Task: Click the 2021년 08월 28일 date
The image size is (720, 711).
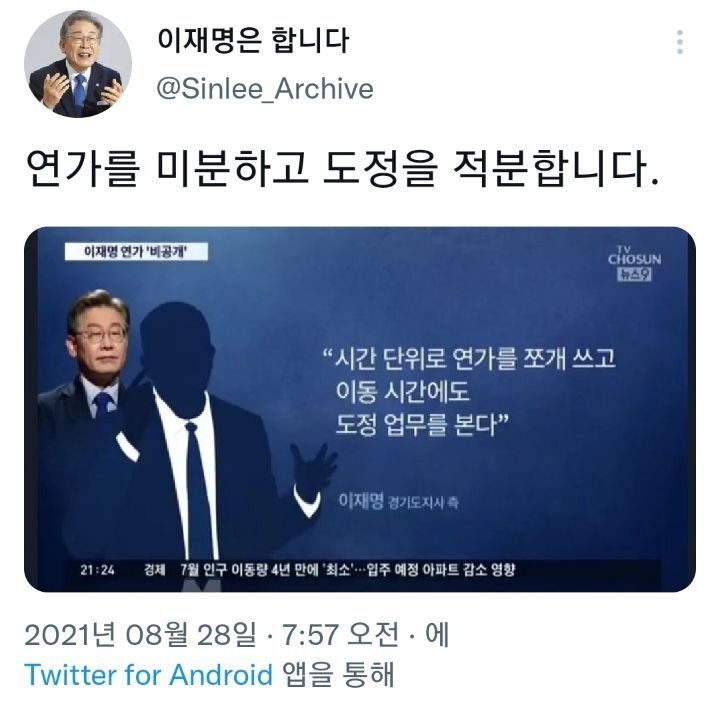Action: pos(140,635)
